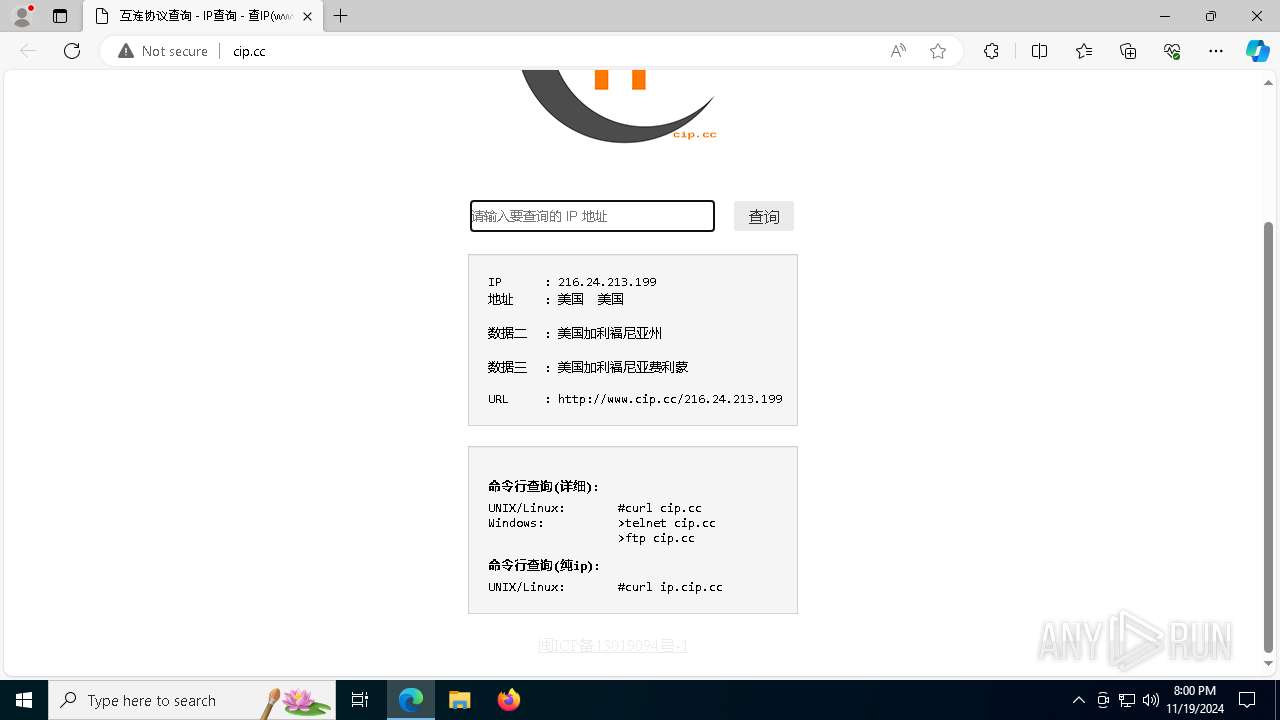Open the Extensions puzzle icon
Viewport: 1280px width, 720px height.
991,51
